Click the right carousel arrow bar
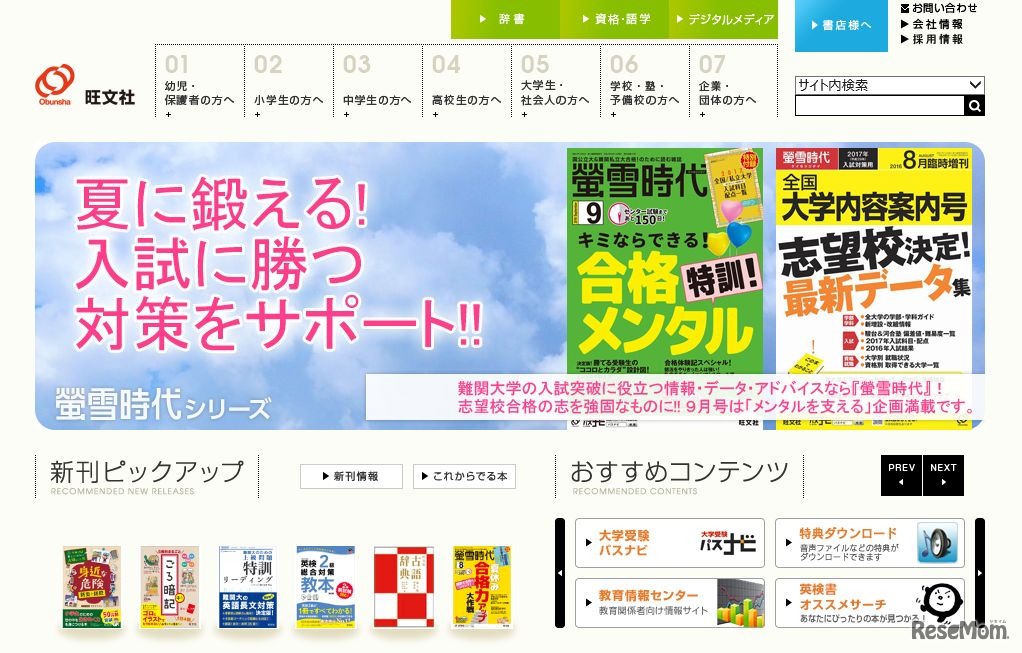 pyautogui.click(x=980, y=573)
